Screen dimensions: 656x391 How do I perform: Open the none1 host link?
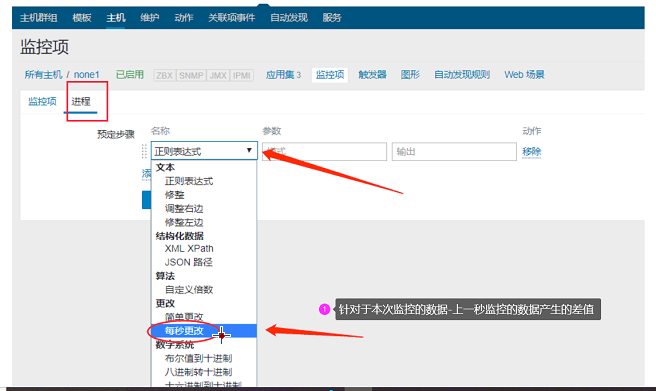point(87,75)
